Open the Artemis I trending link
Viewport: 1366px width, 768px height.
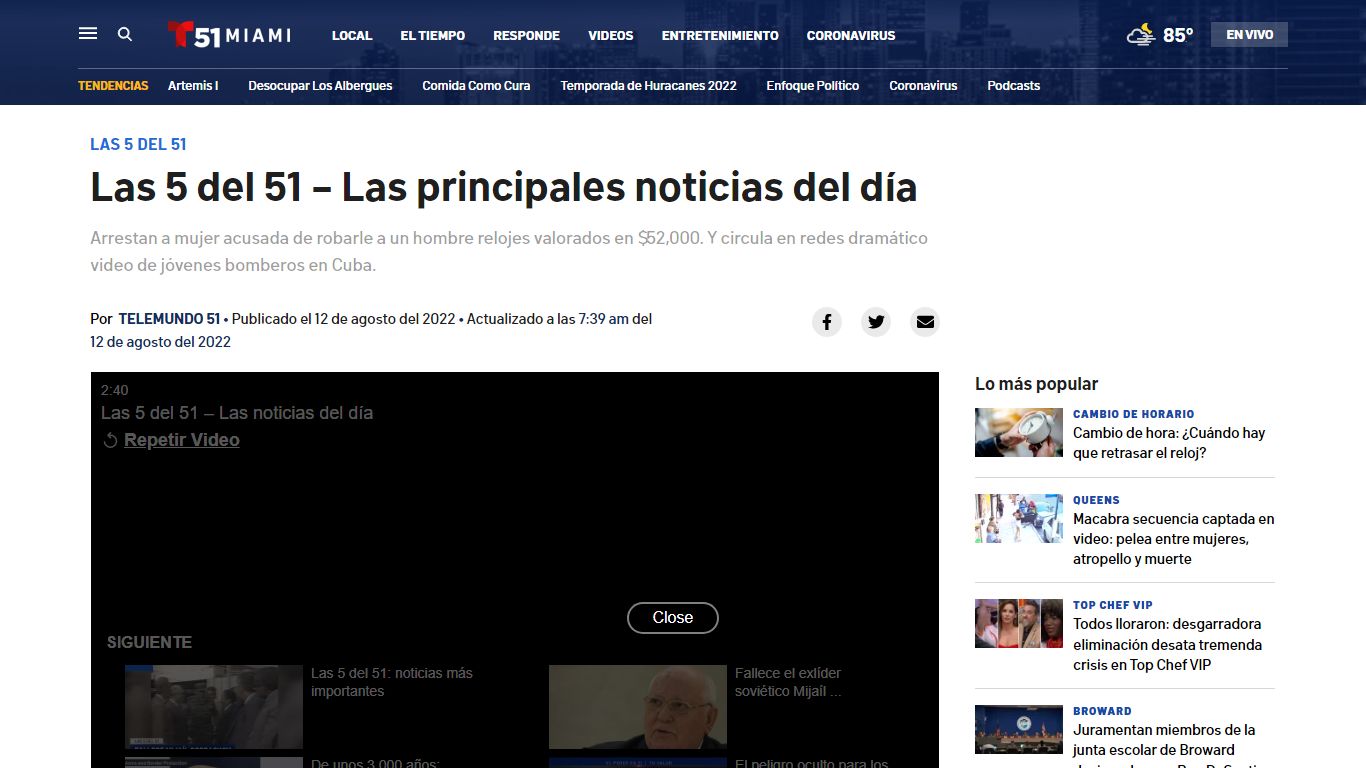[193, 86]
